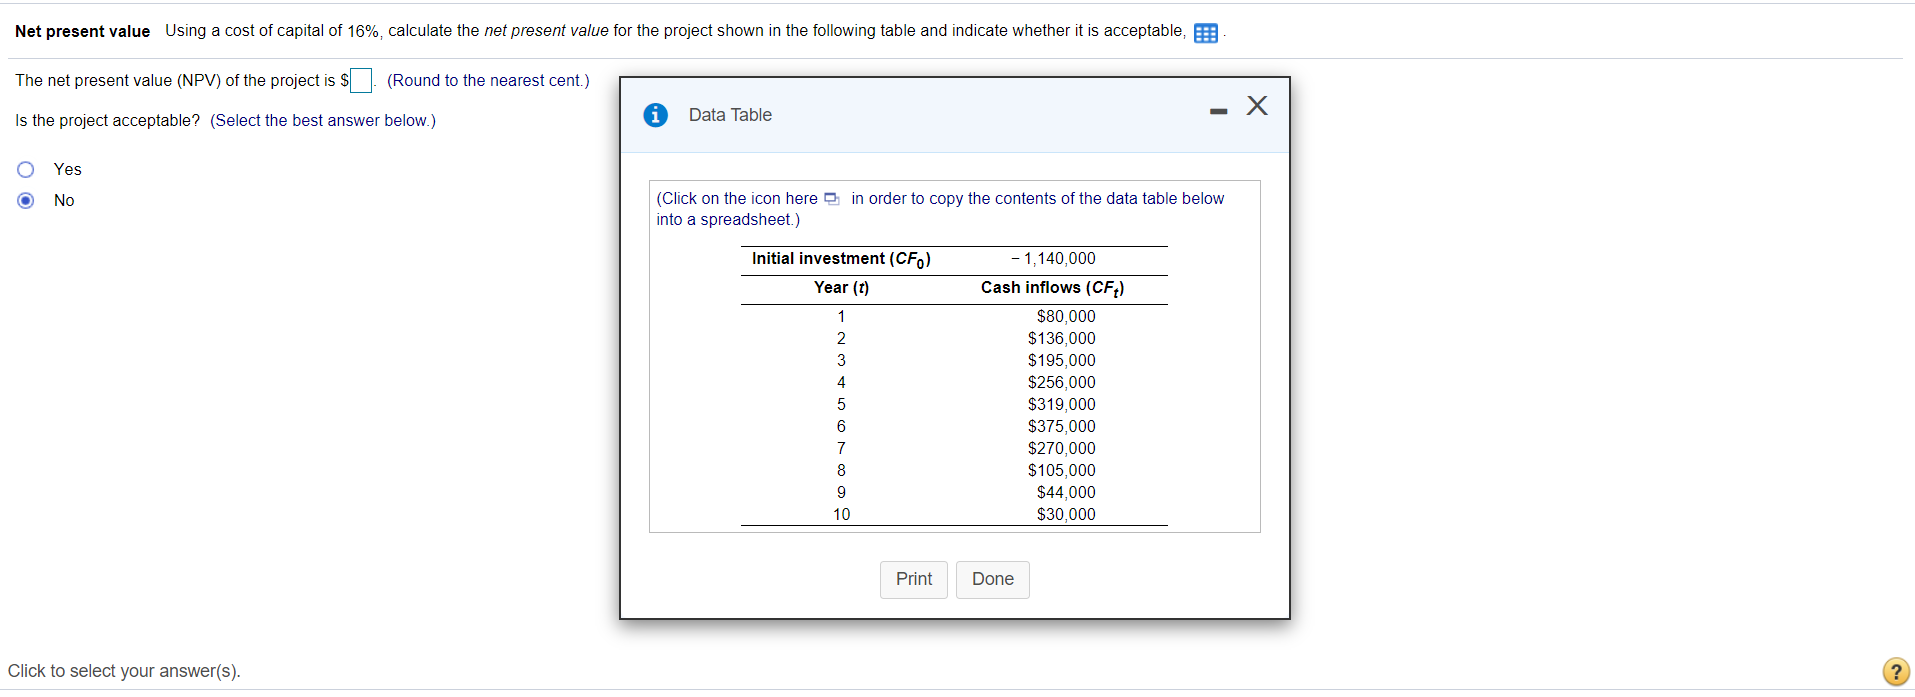Click the cash inflow $136,000

(x=1062, y=338)
